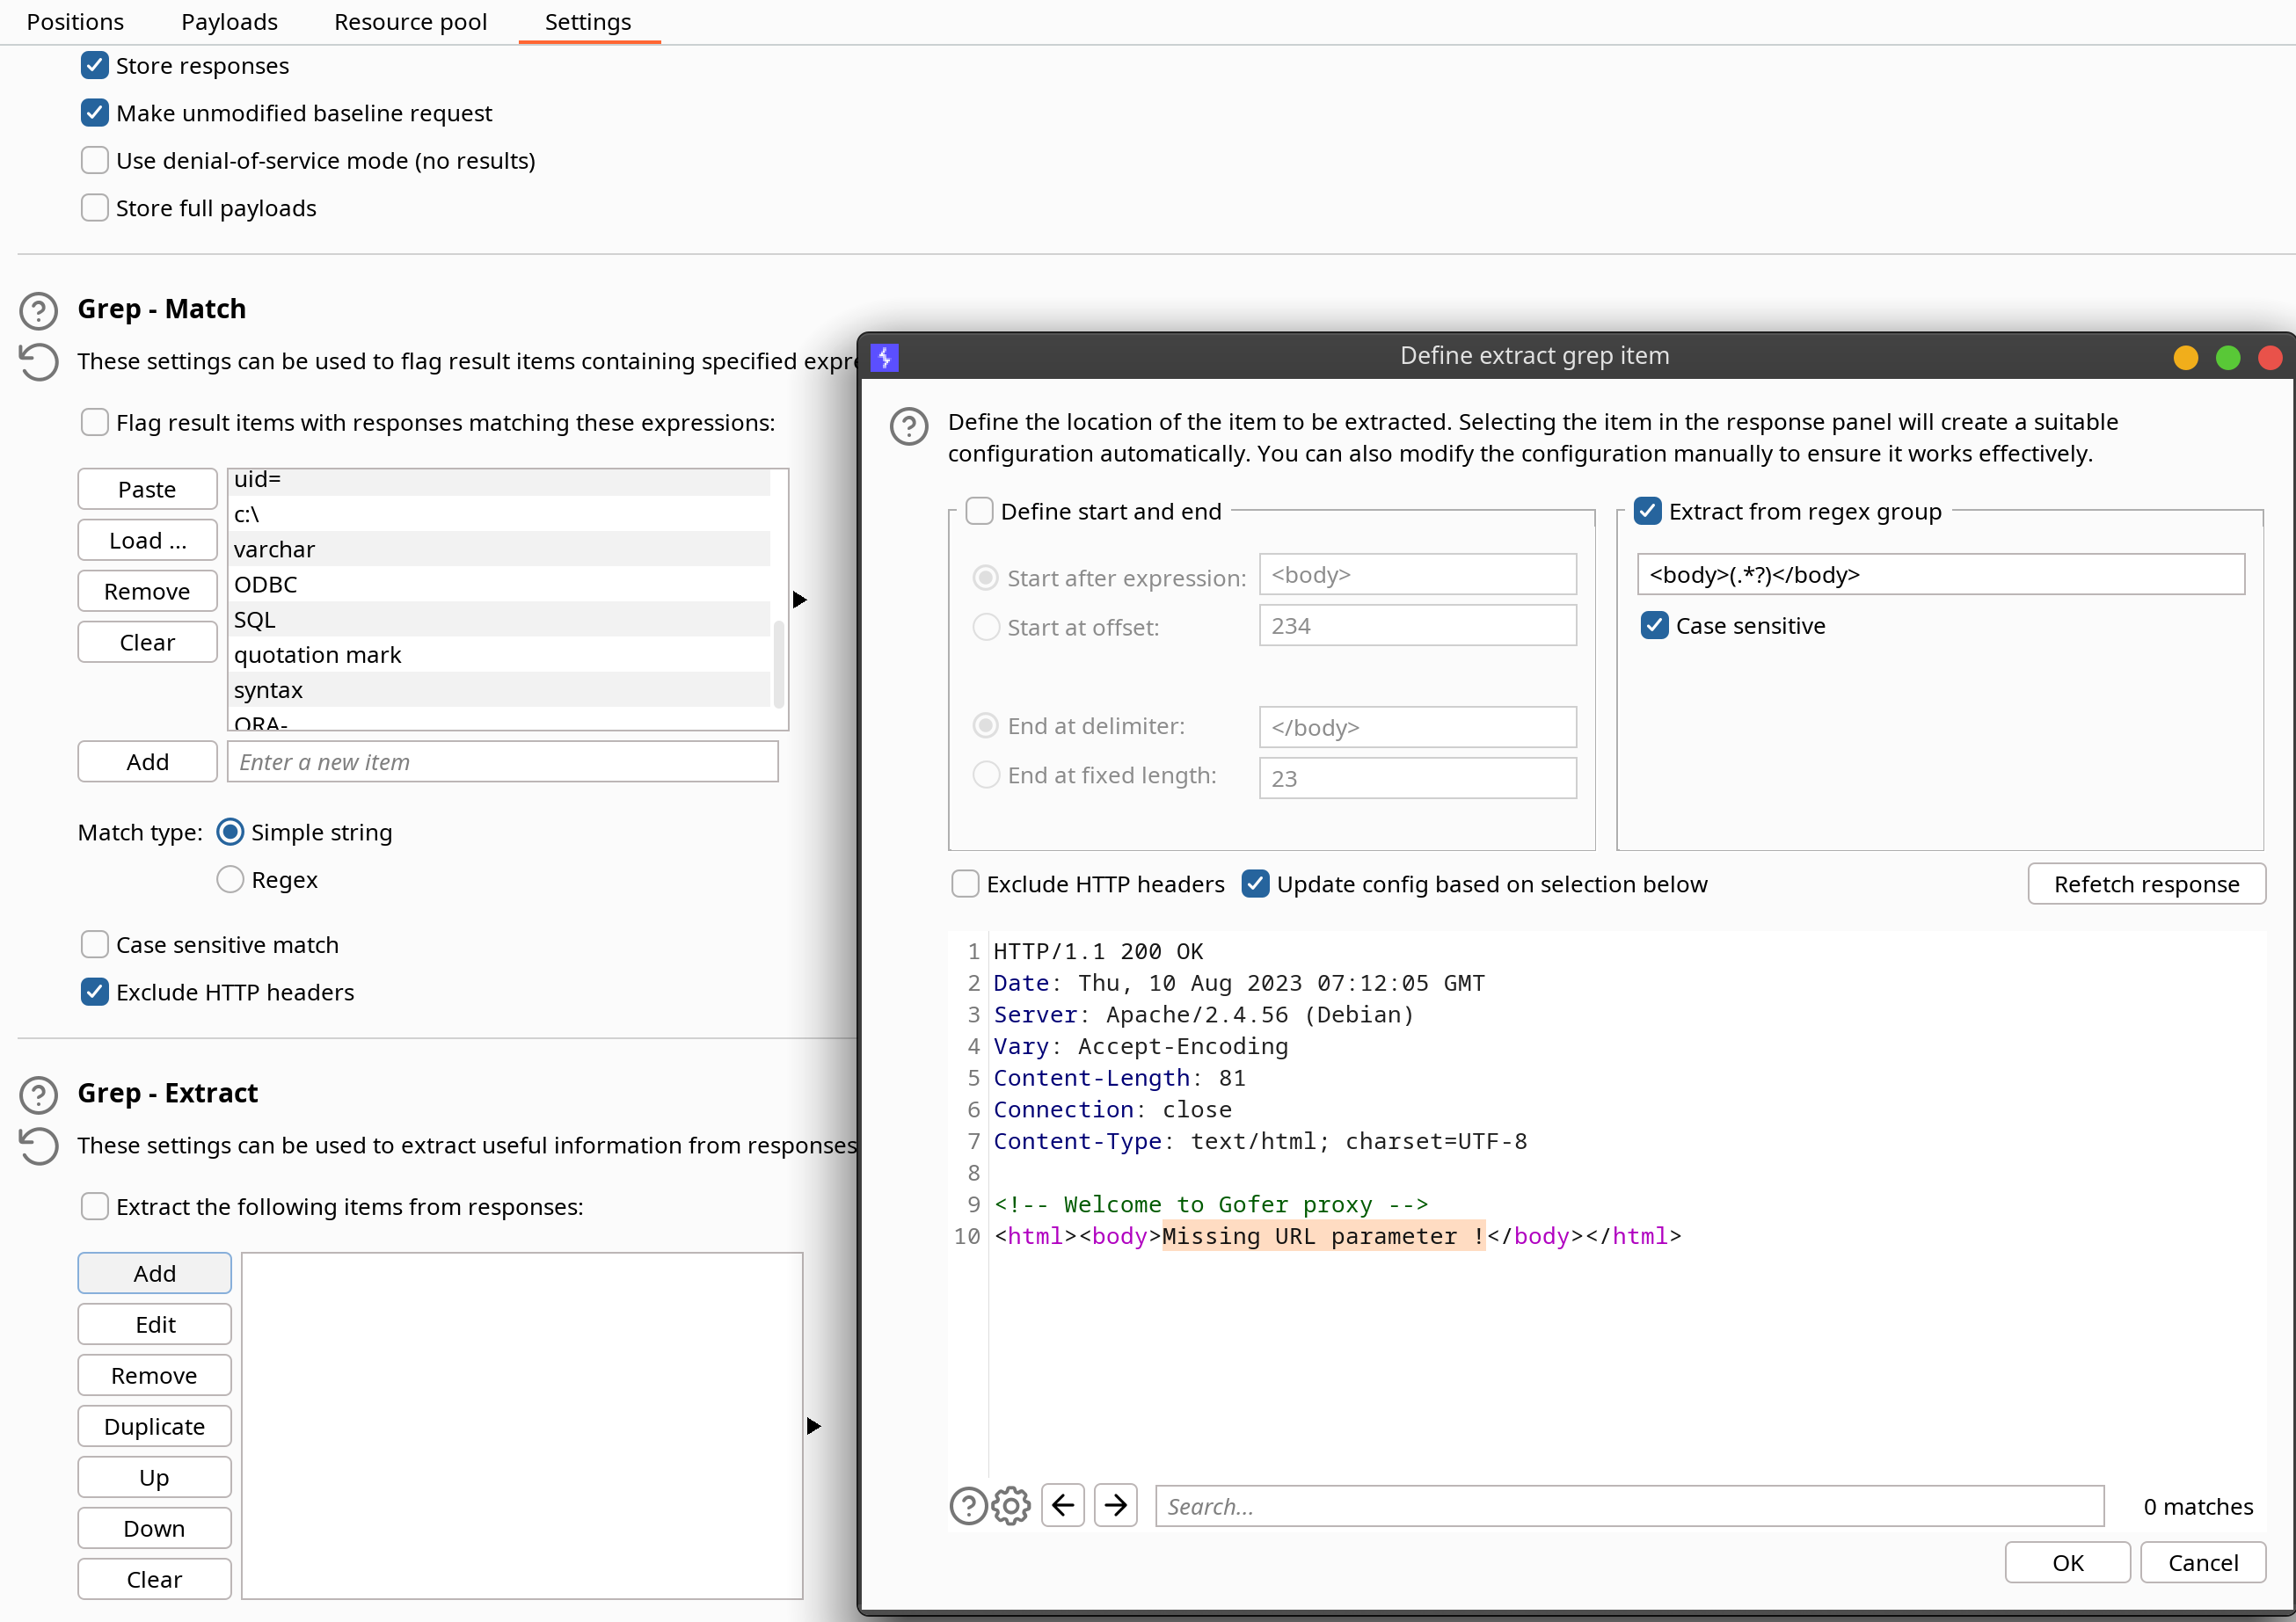The height and width of the screenshot is (1622, 2296).
Task: Click Load ... button
Action: 147,540
